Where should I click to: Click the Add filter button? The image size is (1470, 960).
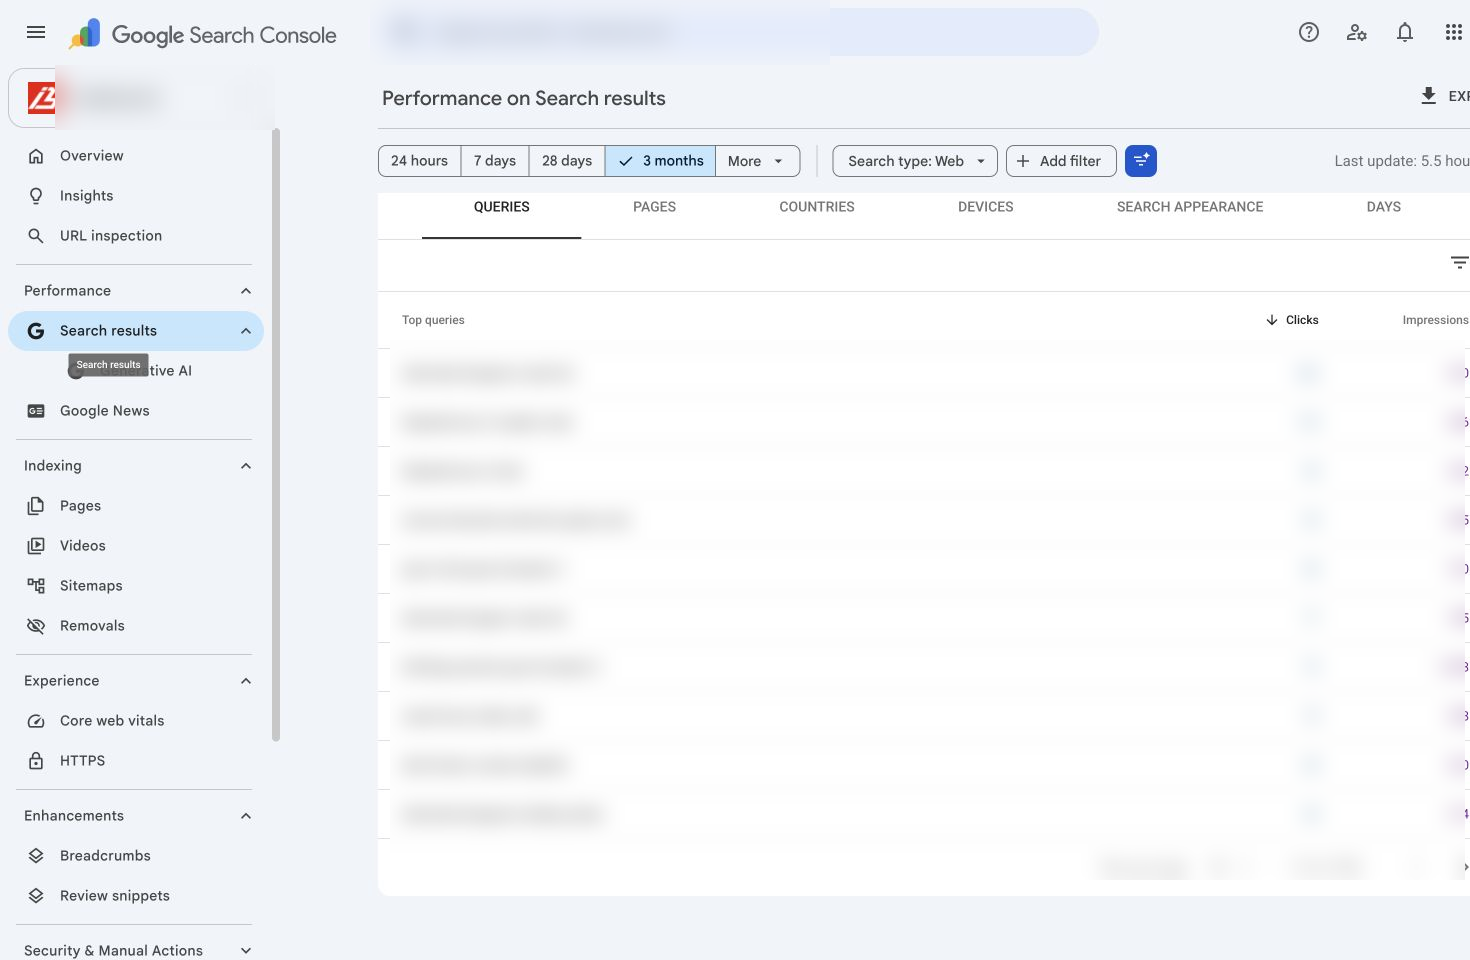click(1061, 161)
